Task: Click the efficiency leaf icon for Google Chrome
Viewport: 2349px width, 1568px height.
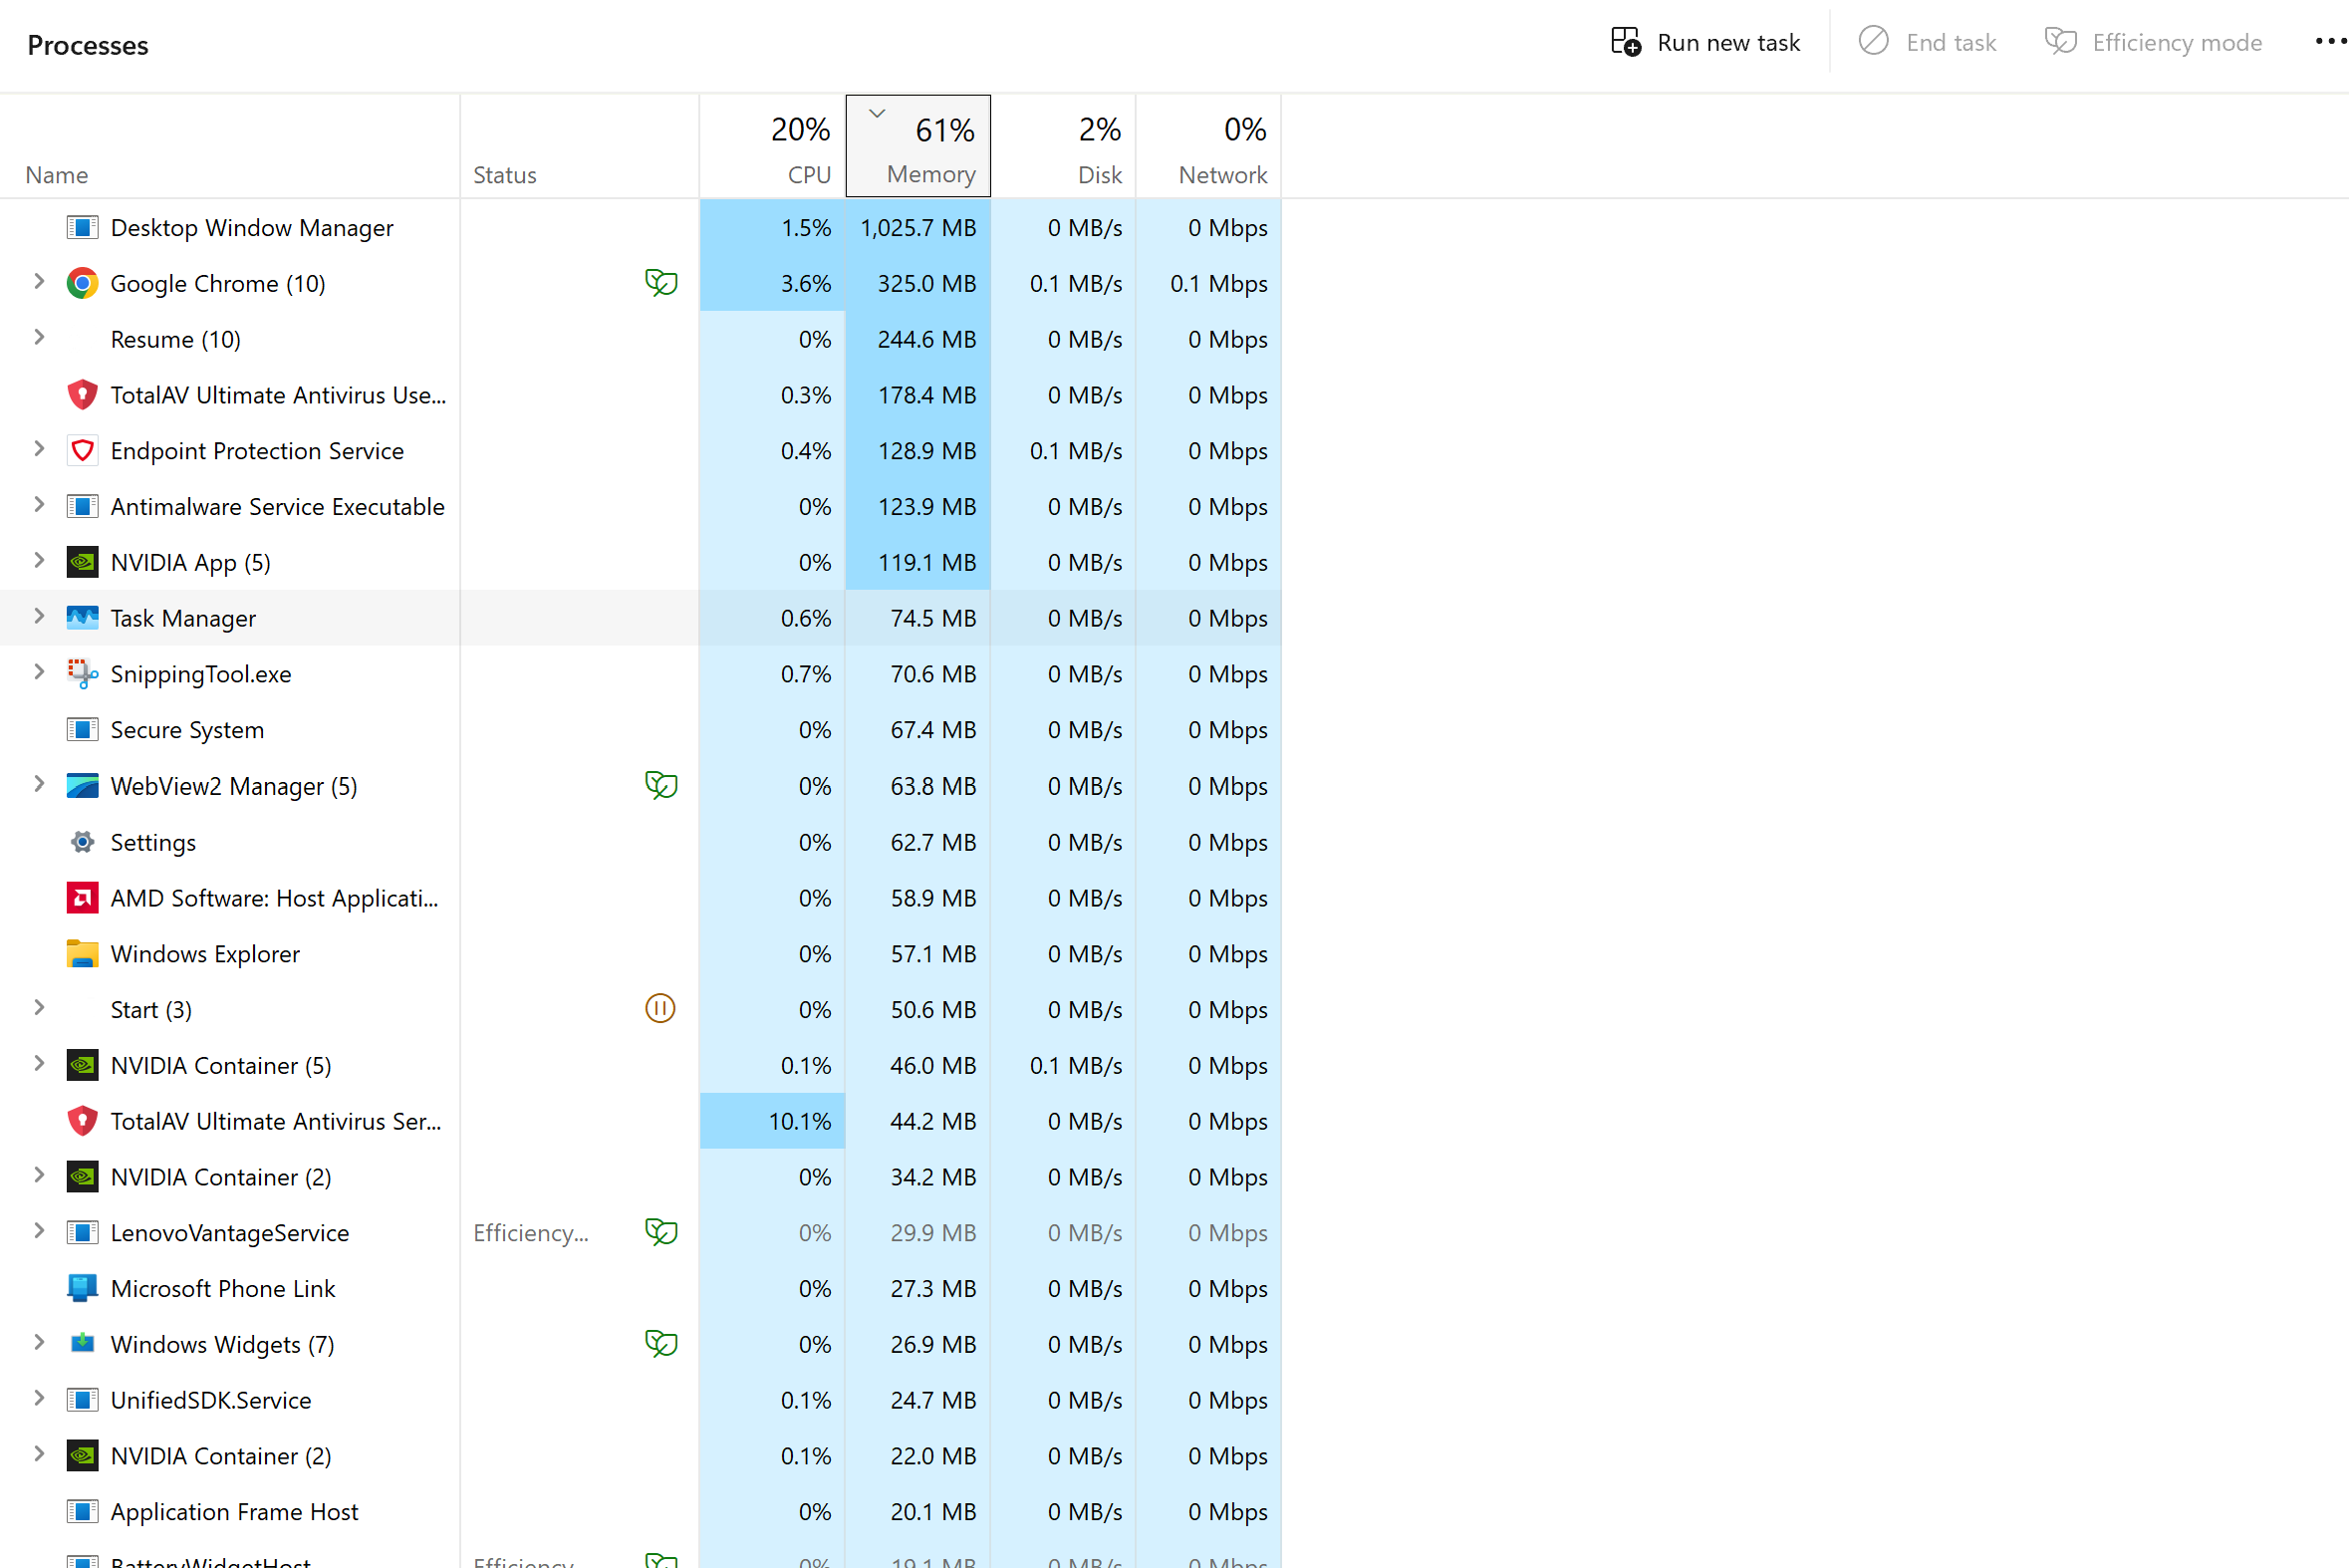Action: click(x=661, y=284)
